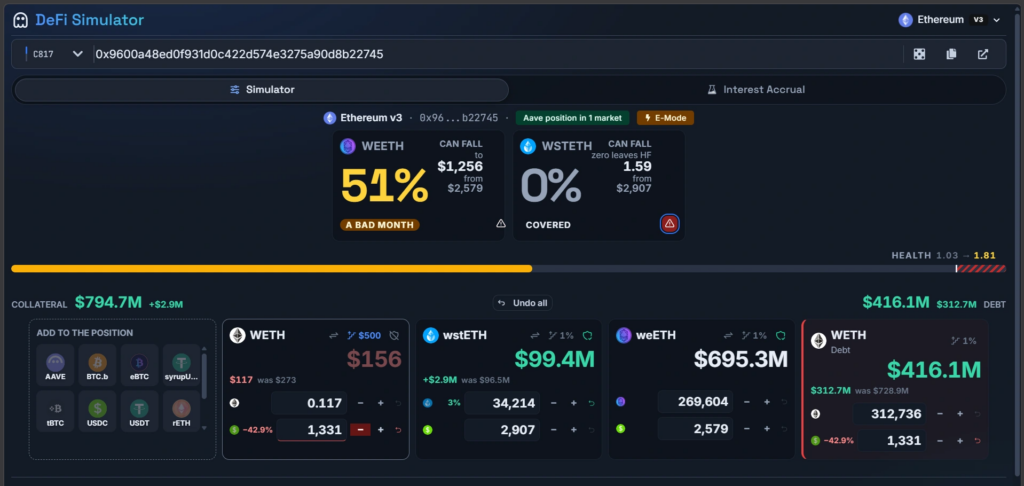
Task: Click the add-to-position token list scrollbar
Action: [x=204, y=375]
